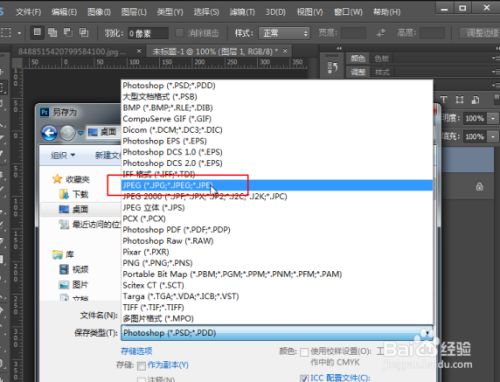
Task: Open the 帮助(H) menu
Action: pyautogui.click(x=387, y=12)
